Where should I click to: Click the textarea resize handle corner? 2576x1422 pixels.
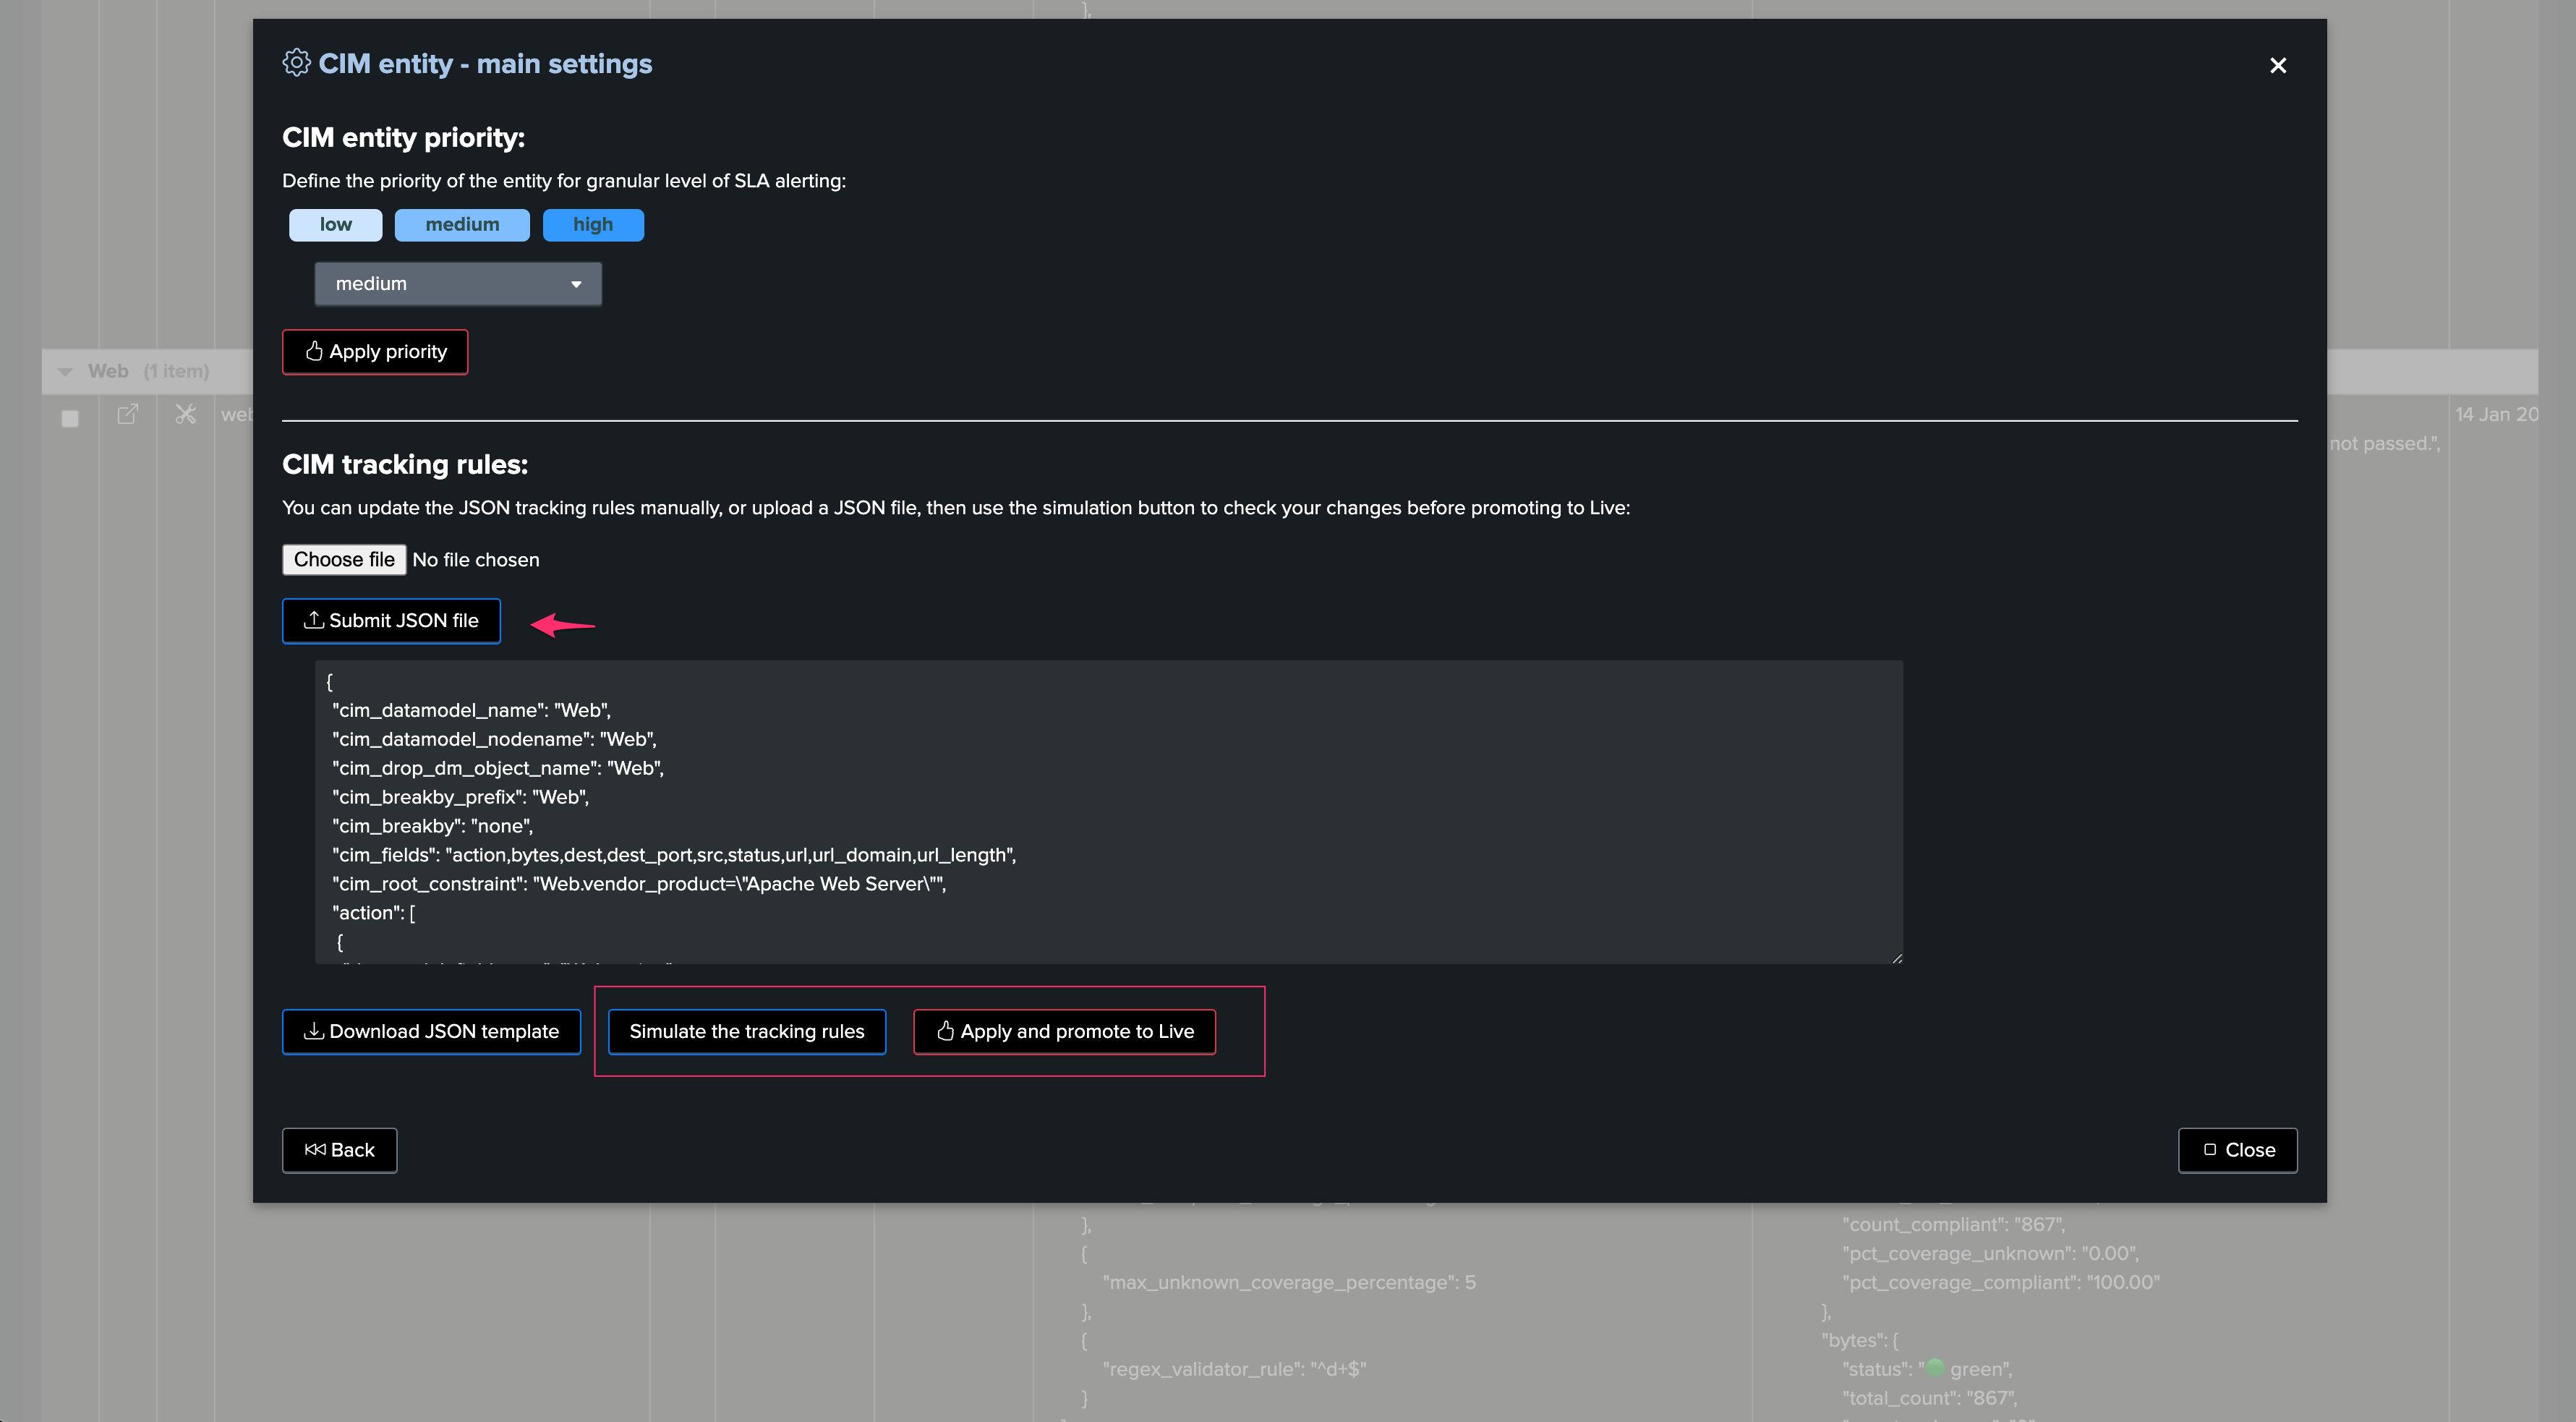click(1896, 958)
